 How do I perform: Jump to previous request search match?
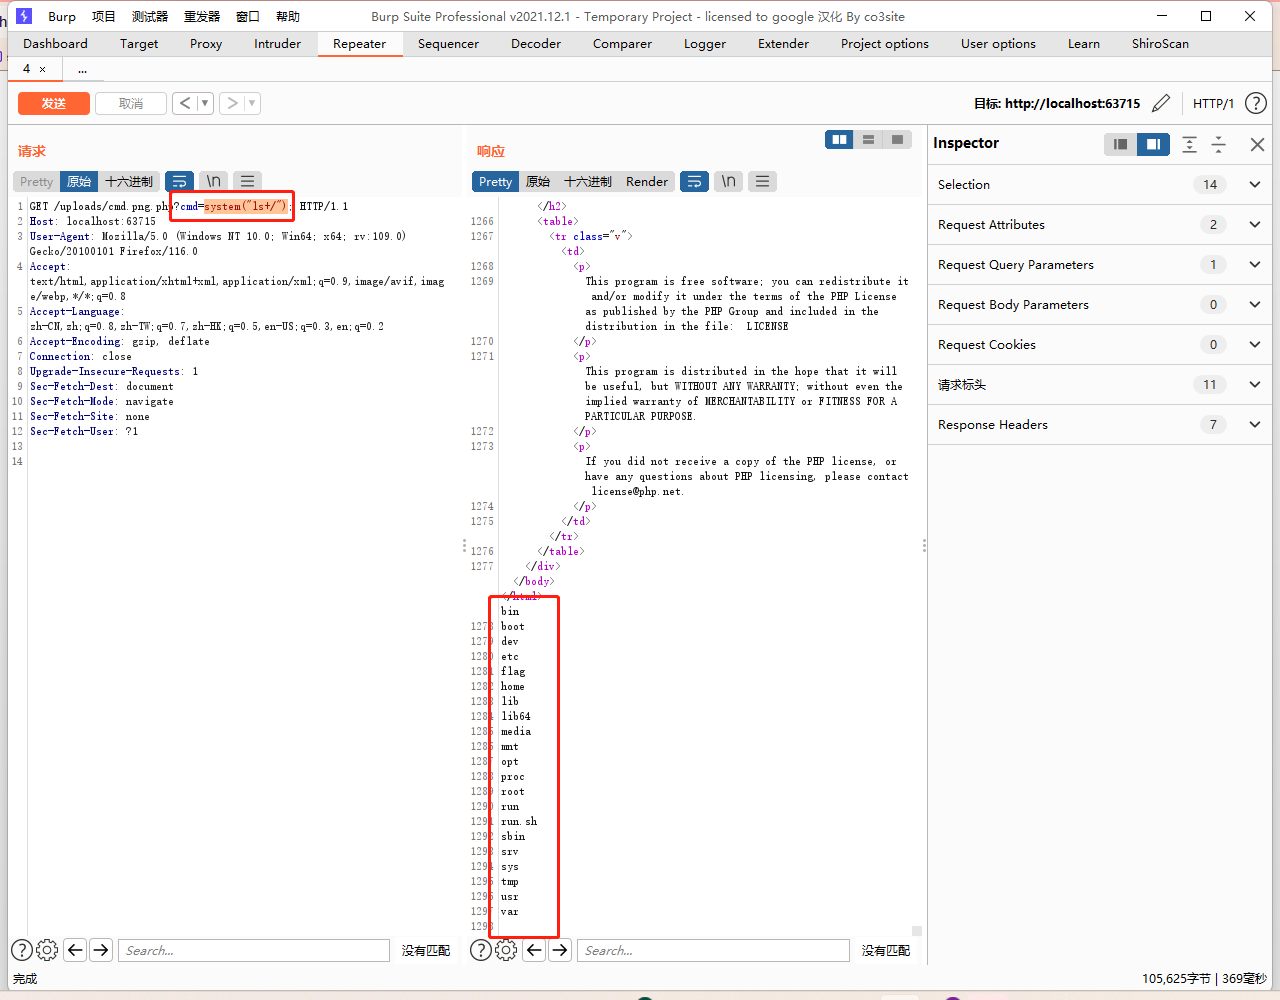tap(75, 950)
